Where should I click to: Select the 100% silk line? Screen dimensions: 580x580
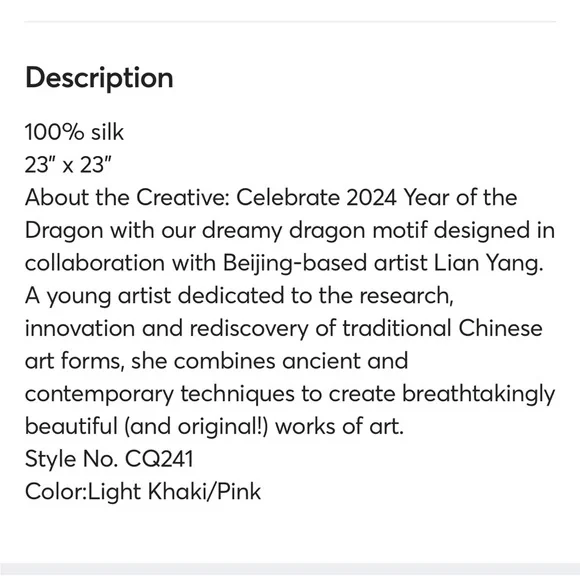pos(74,132)
